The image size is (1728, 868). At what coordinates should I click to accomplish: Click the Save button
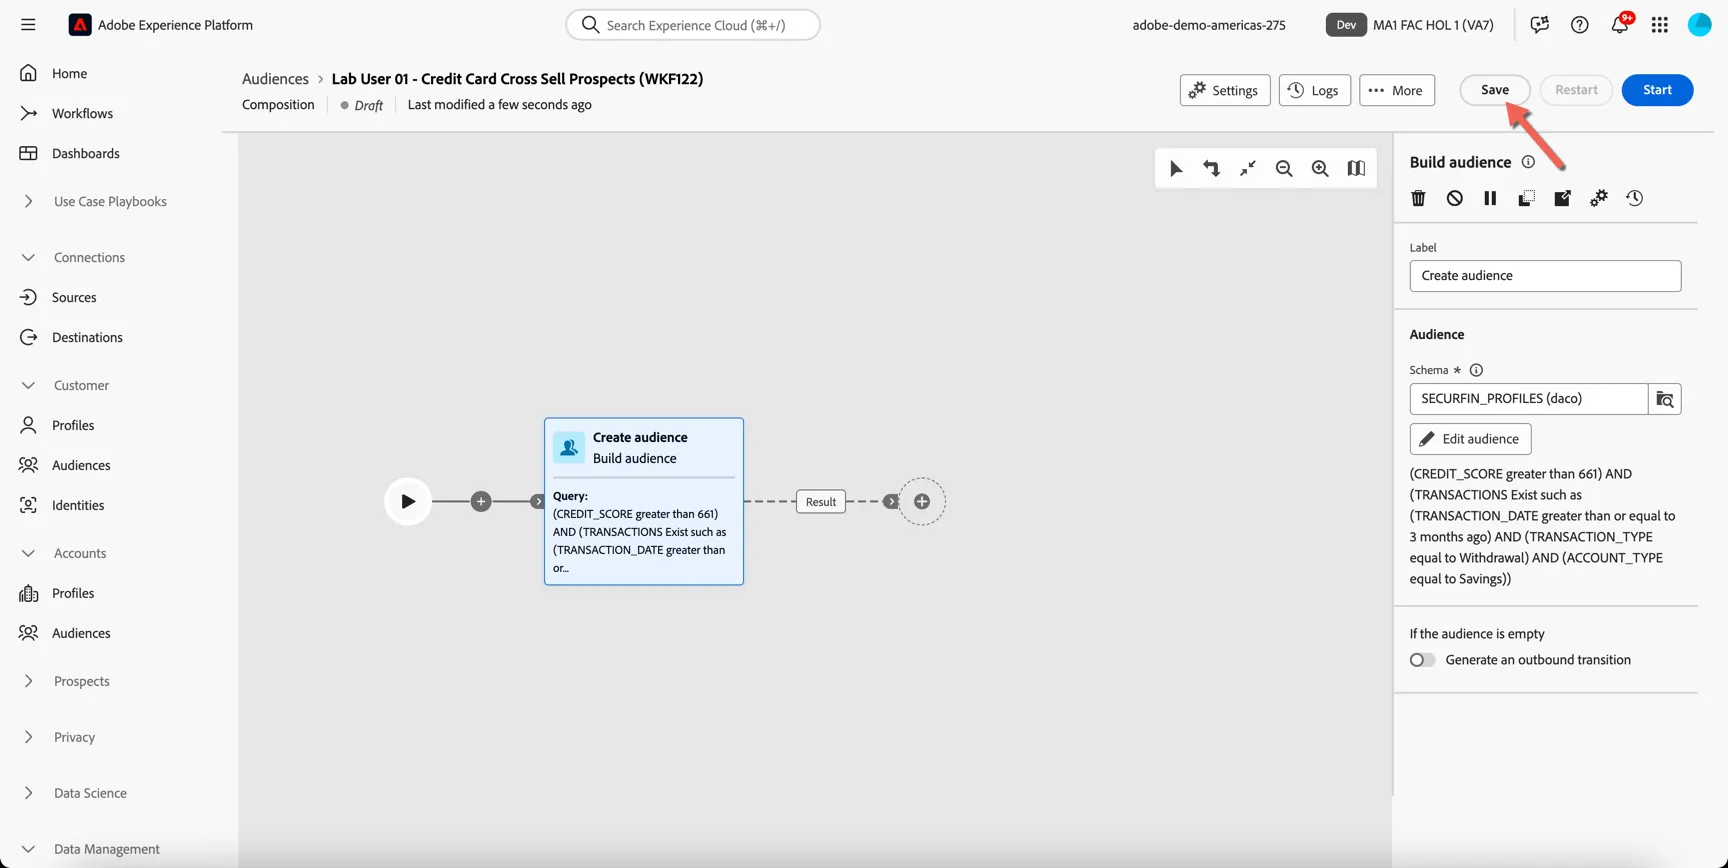click(x=1495, y=90)
